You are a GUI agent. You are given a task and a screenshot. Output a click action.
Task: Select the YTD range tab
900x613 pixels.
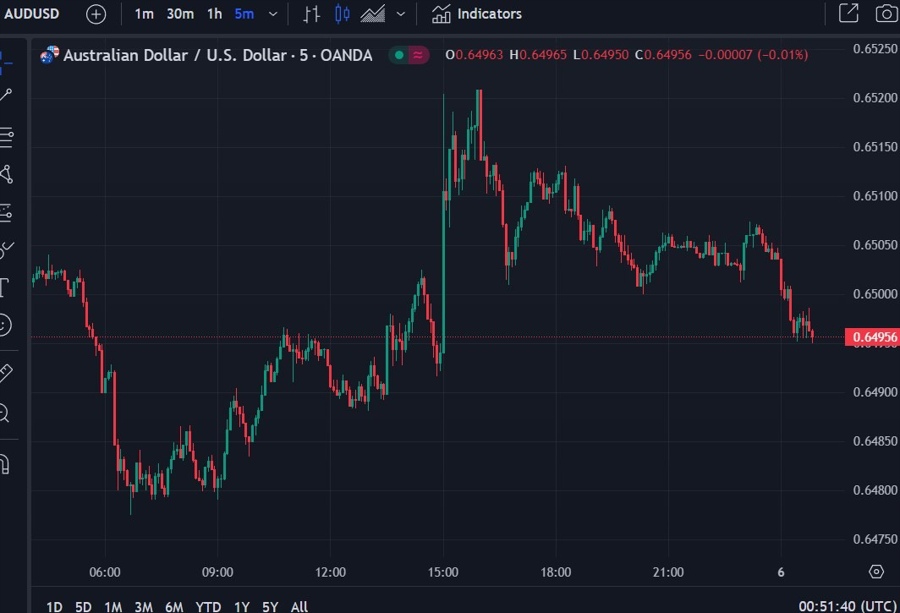(207, 606)
